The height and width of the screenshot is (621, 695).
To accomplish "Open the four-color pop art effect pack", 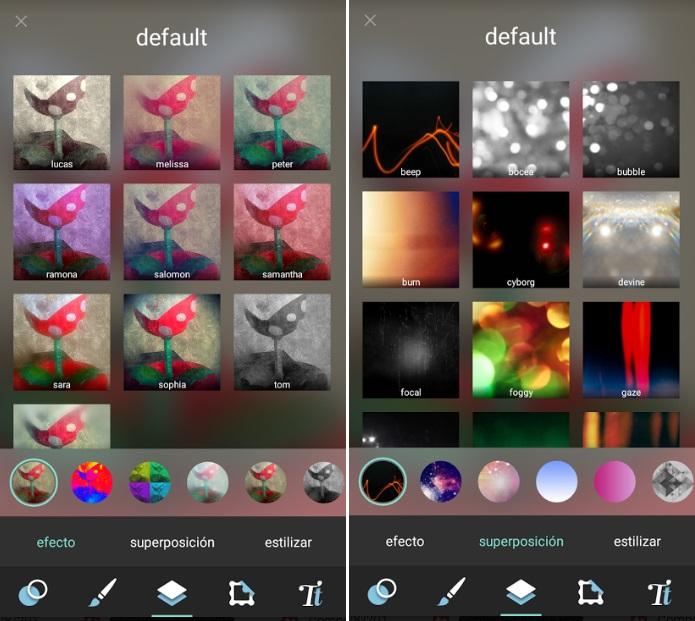I will coord(150,482).
